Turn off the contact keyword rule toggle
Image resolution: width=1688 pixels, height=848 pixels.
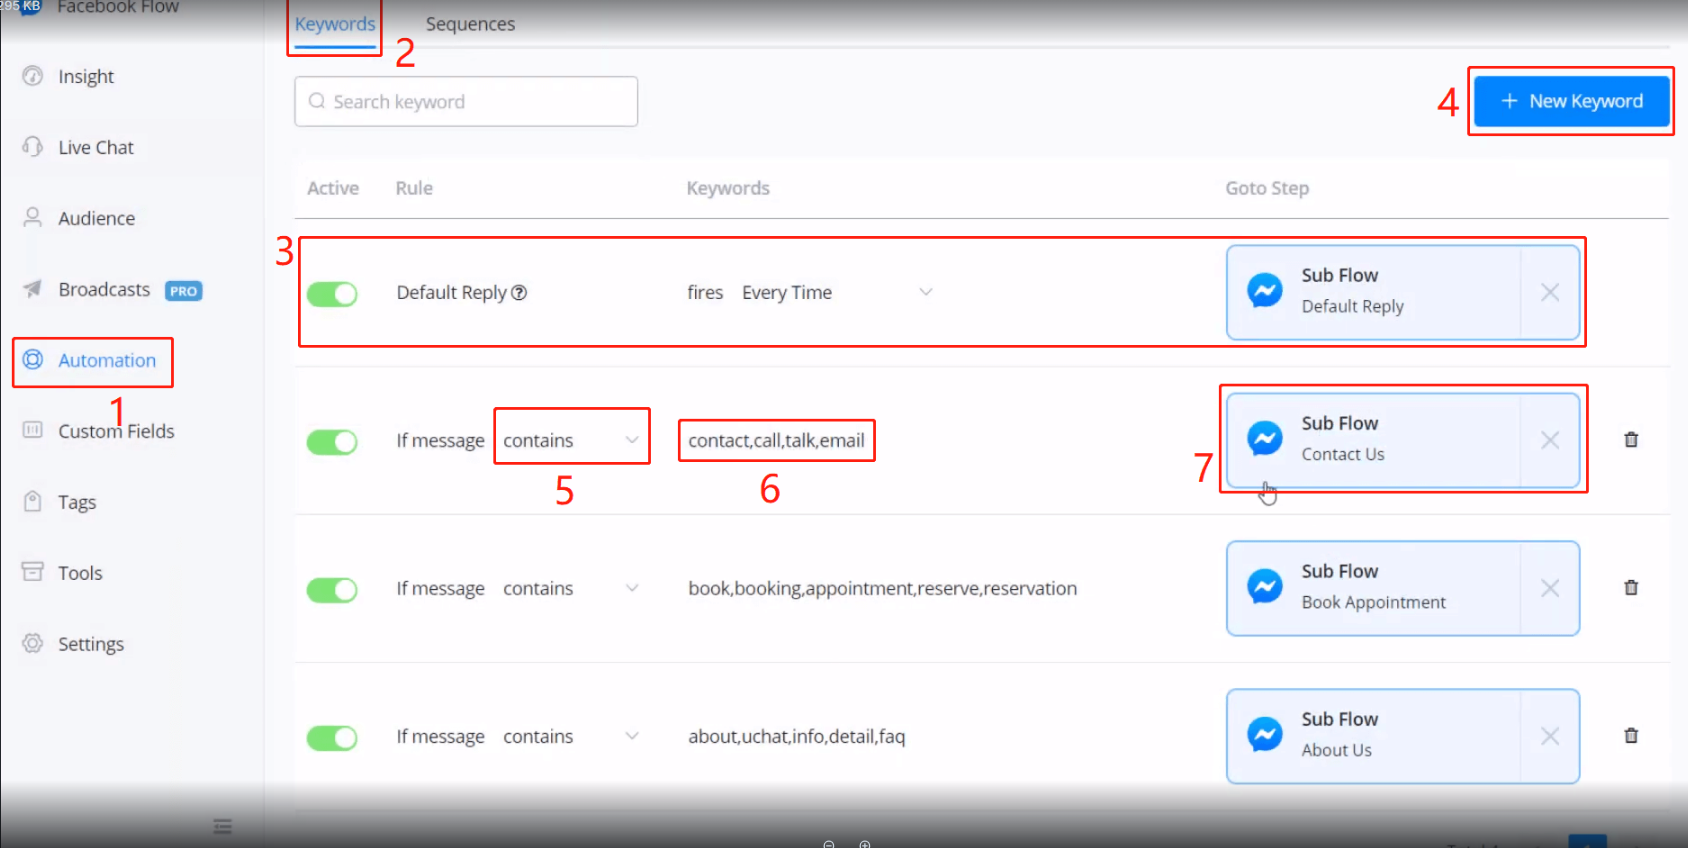point(332,442)
